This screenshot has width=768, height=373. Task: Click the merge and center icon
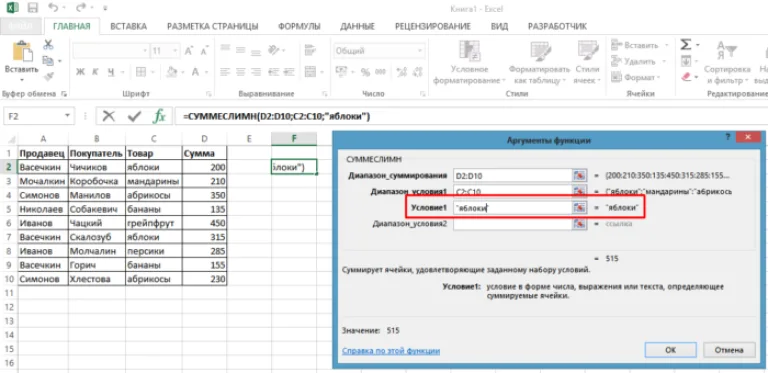[x=311, y=71]
